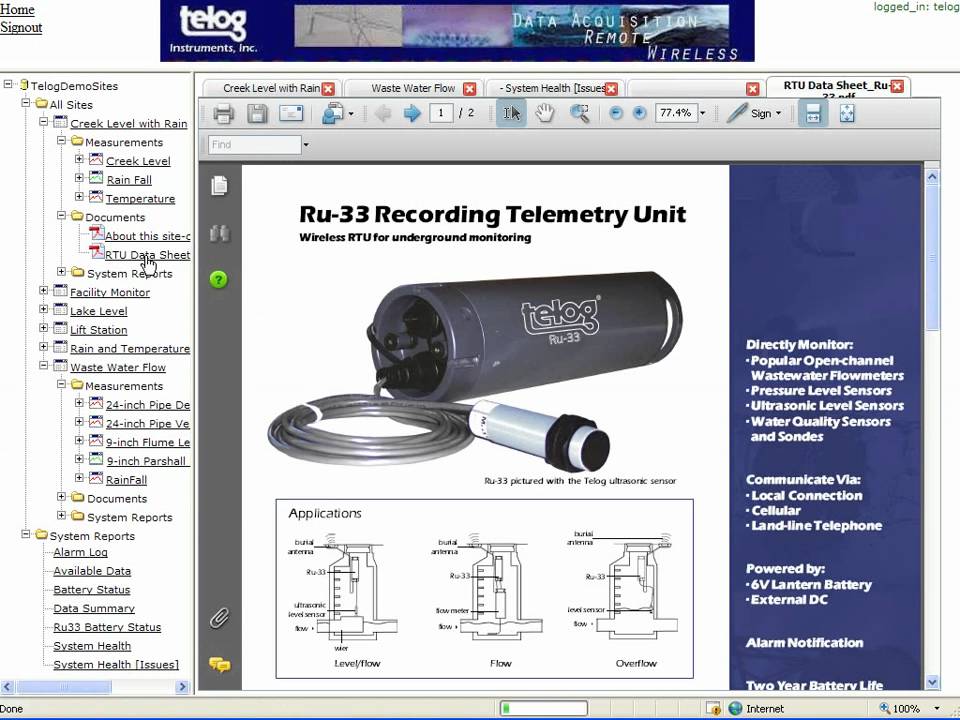
Task: Enable fit width scrolling mode
Action: (x=813, y=113)
